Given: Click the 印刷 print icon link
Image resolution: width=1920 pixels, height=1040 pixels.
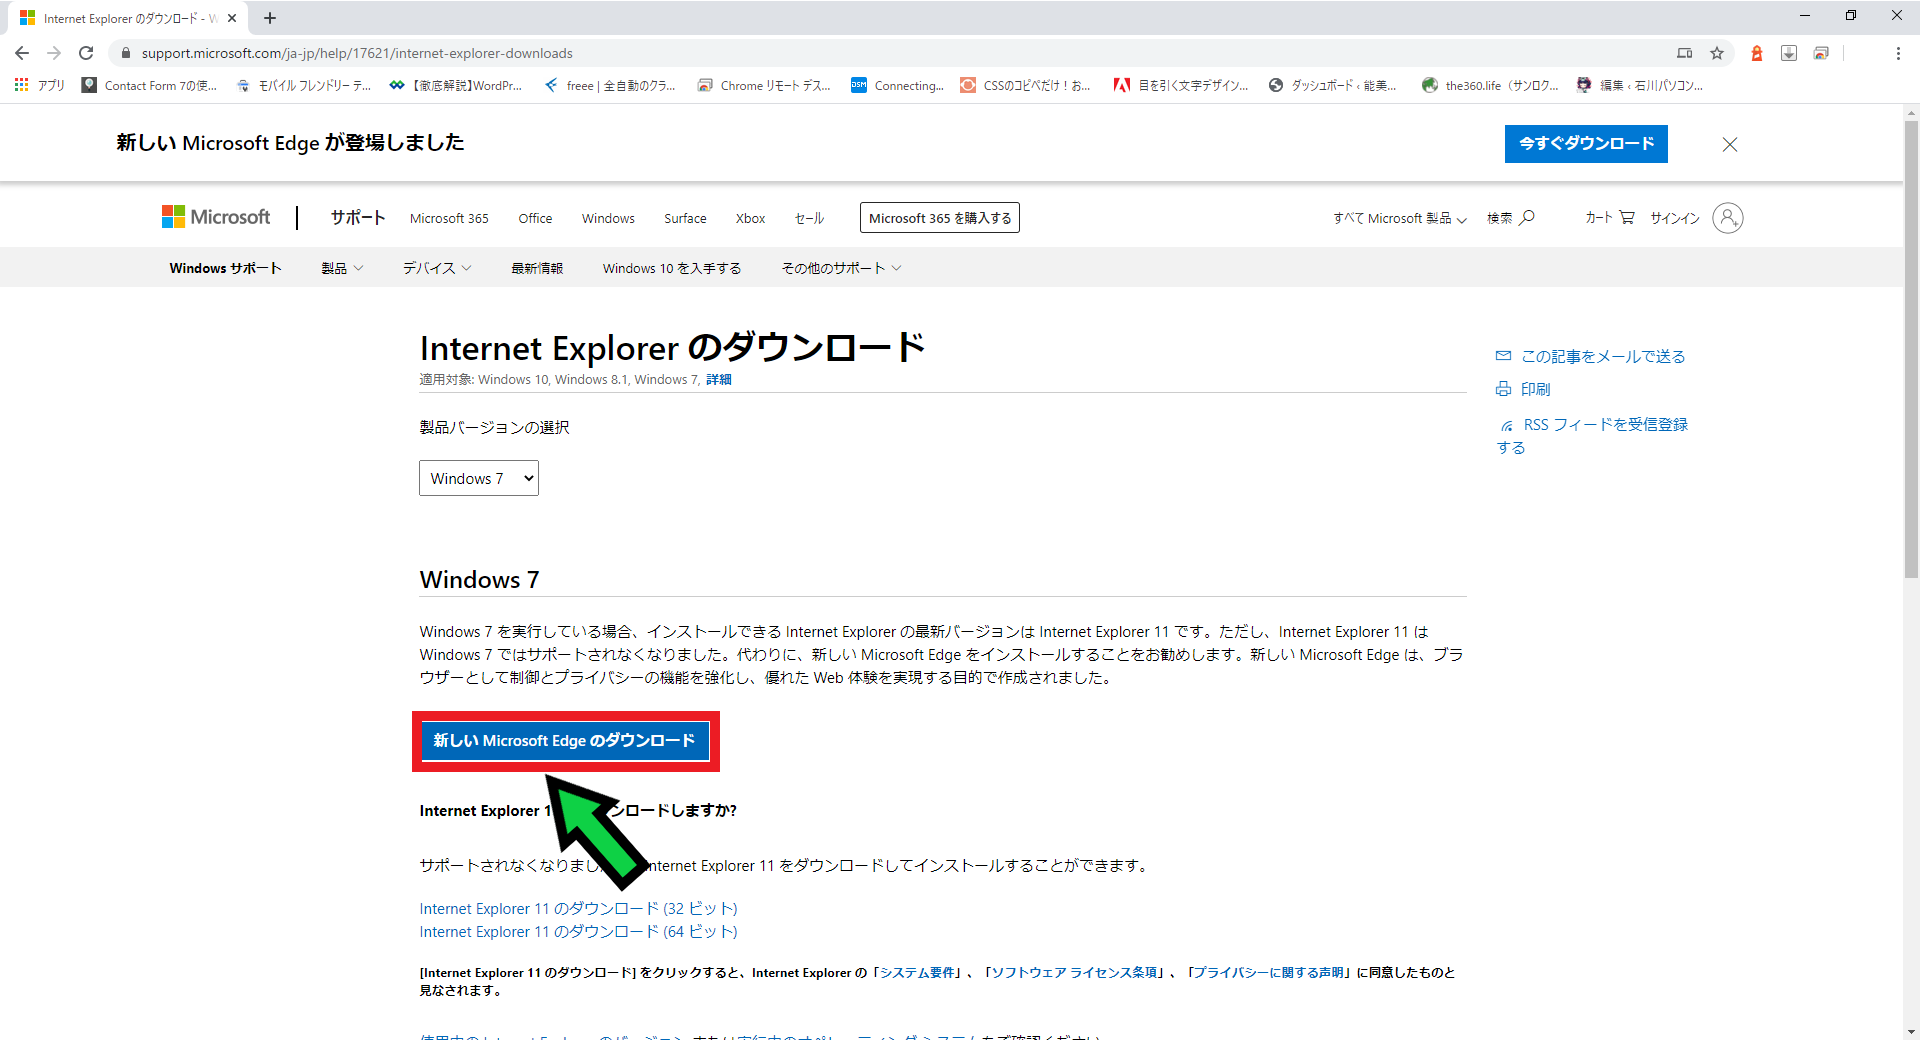Looking at the screenshot, I should click(1523, 389).
